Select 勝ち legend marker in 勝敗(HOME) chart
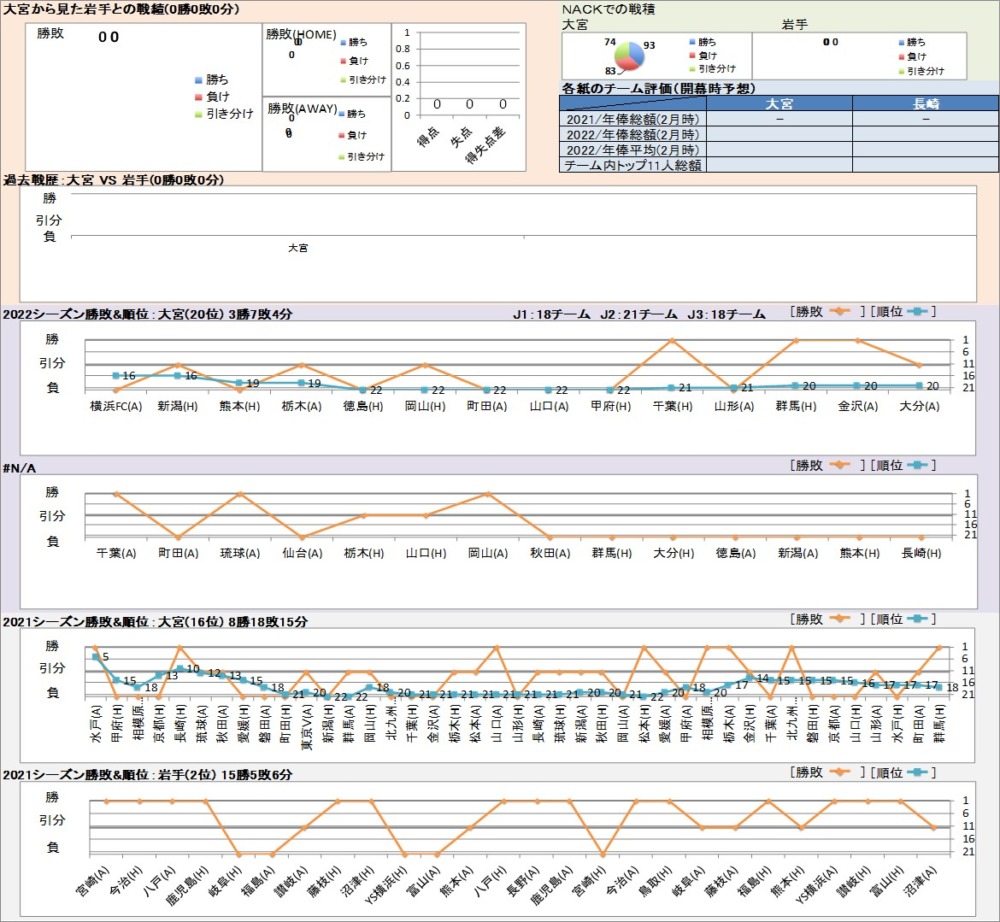This screenshot has width=1000, height=922. [x=343, y=43]
